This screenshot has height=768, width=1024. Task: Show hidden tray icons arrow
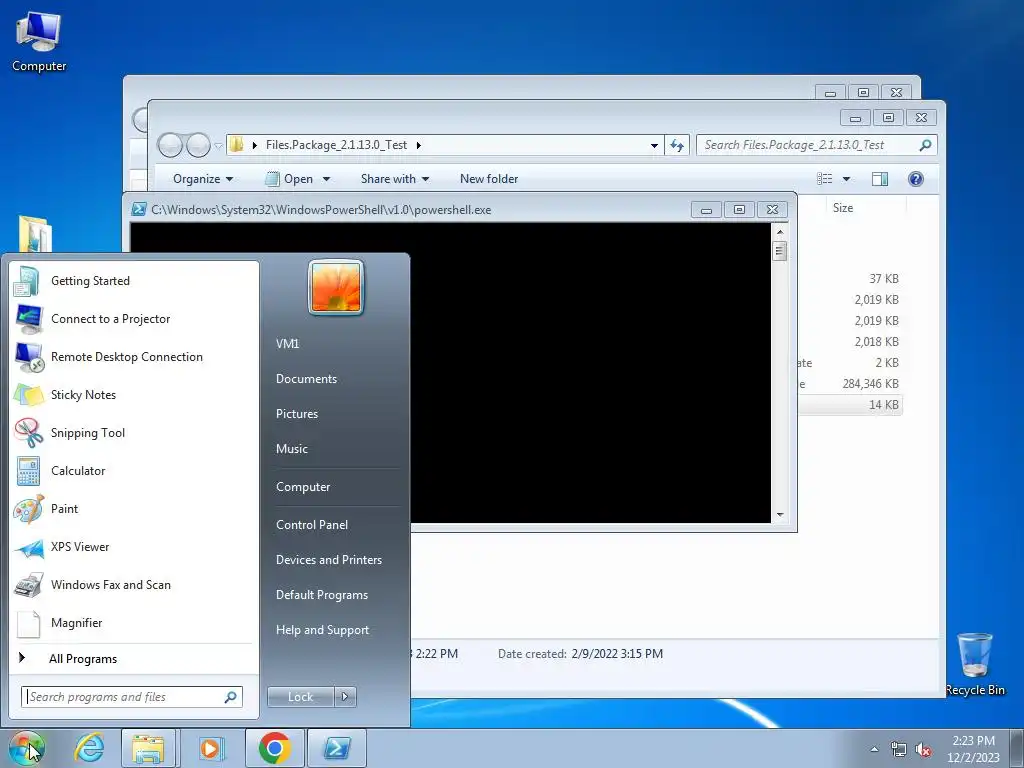[874, 749]
